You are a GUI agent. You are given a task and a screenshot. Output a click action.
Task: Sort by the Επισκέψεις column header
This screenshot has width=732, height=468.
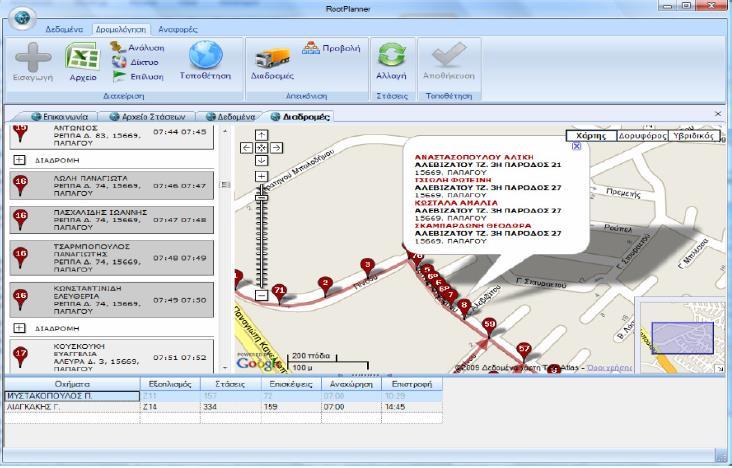(x=291, y=384)
